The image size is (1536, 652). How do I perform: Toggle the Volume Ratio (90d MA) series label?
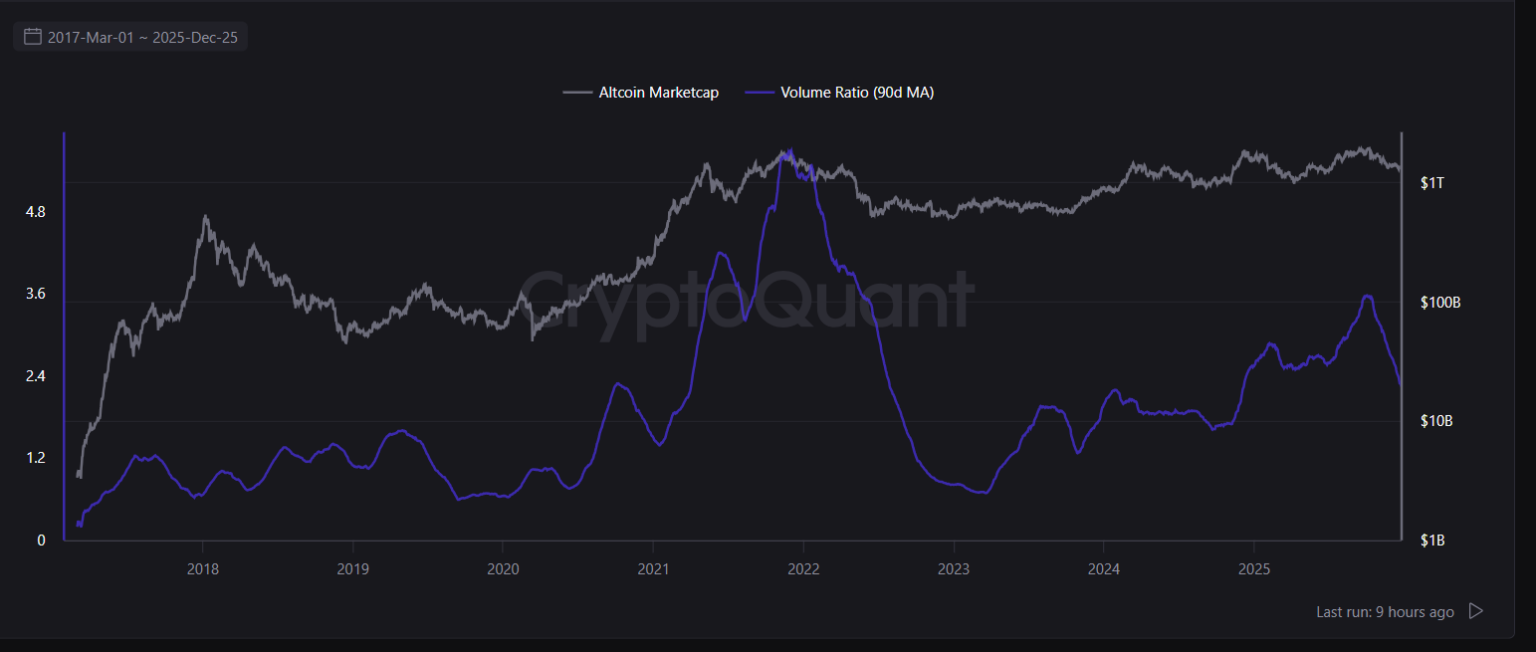click(857, 93)
